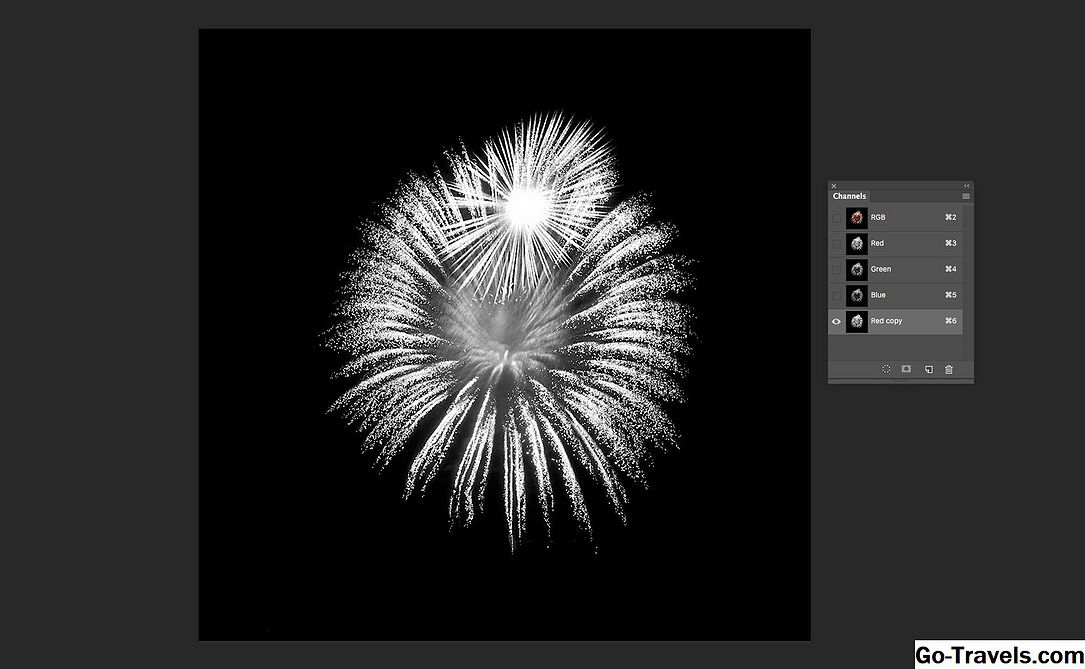Click the RGB channel thumbnail
Image resolution: width=1085 pixels, height=669 pixels.
point(856,217)
